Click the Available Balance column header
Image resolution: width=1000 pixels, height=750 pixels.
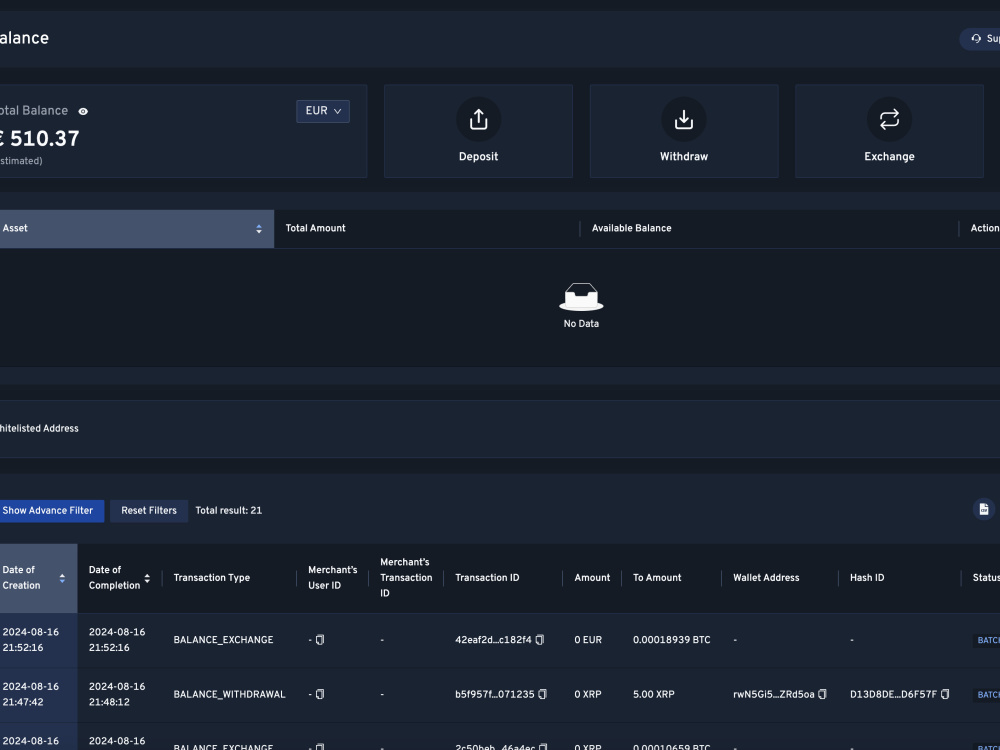tap(631, 228)
